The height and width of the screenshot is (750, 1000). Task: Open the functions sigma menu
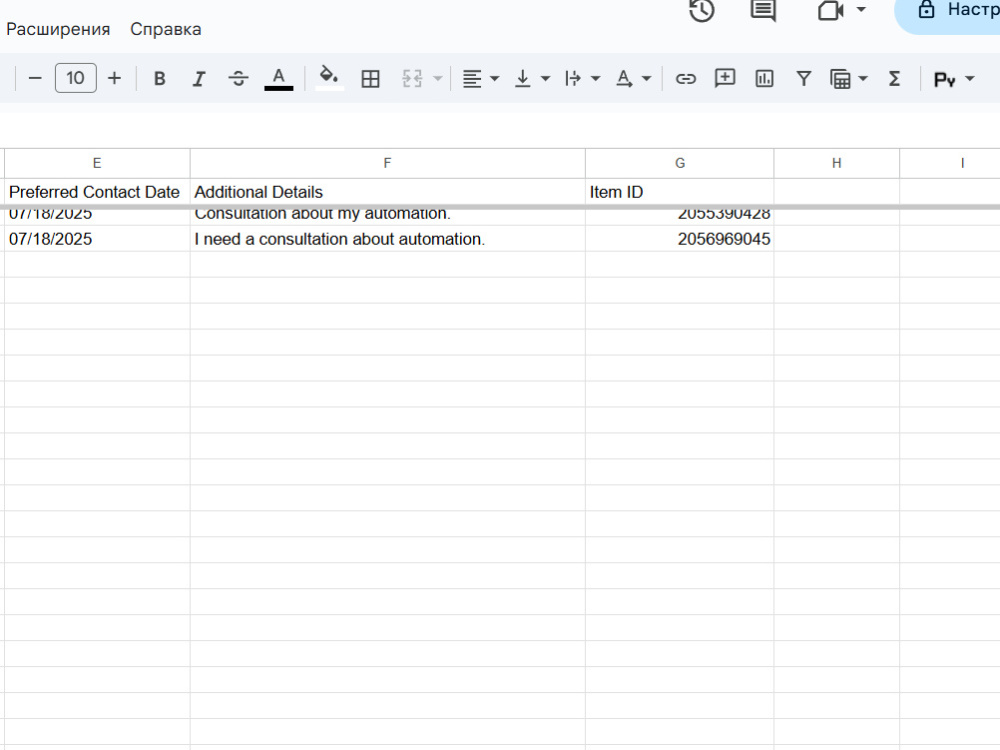tap(894, 78)
